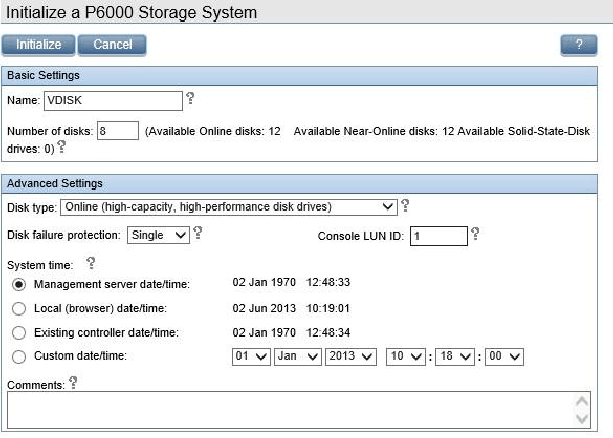Click the Basic Settings section header

click(x=299, y=75)
